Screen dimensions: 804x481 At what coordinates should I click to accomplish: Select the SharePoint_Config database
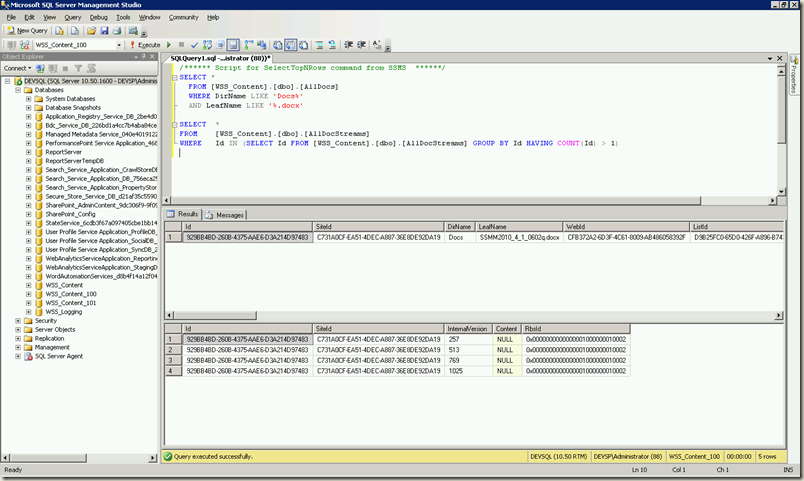70,214
